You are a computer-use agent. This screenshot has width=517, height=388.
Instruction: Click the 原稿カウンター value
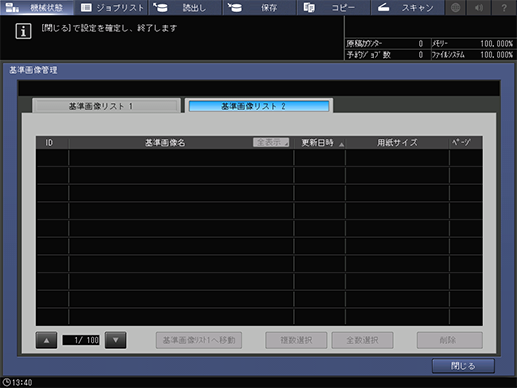coord(421,44)
